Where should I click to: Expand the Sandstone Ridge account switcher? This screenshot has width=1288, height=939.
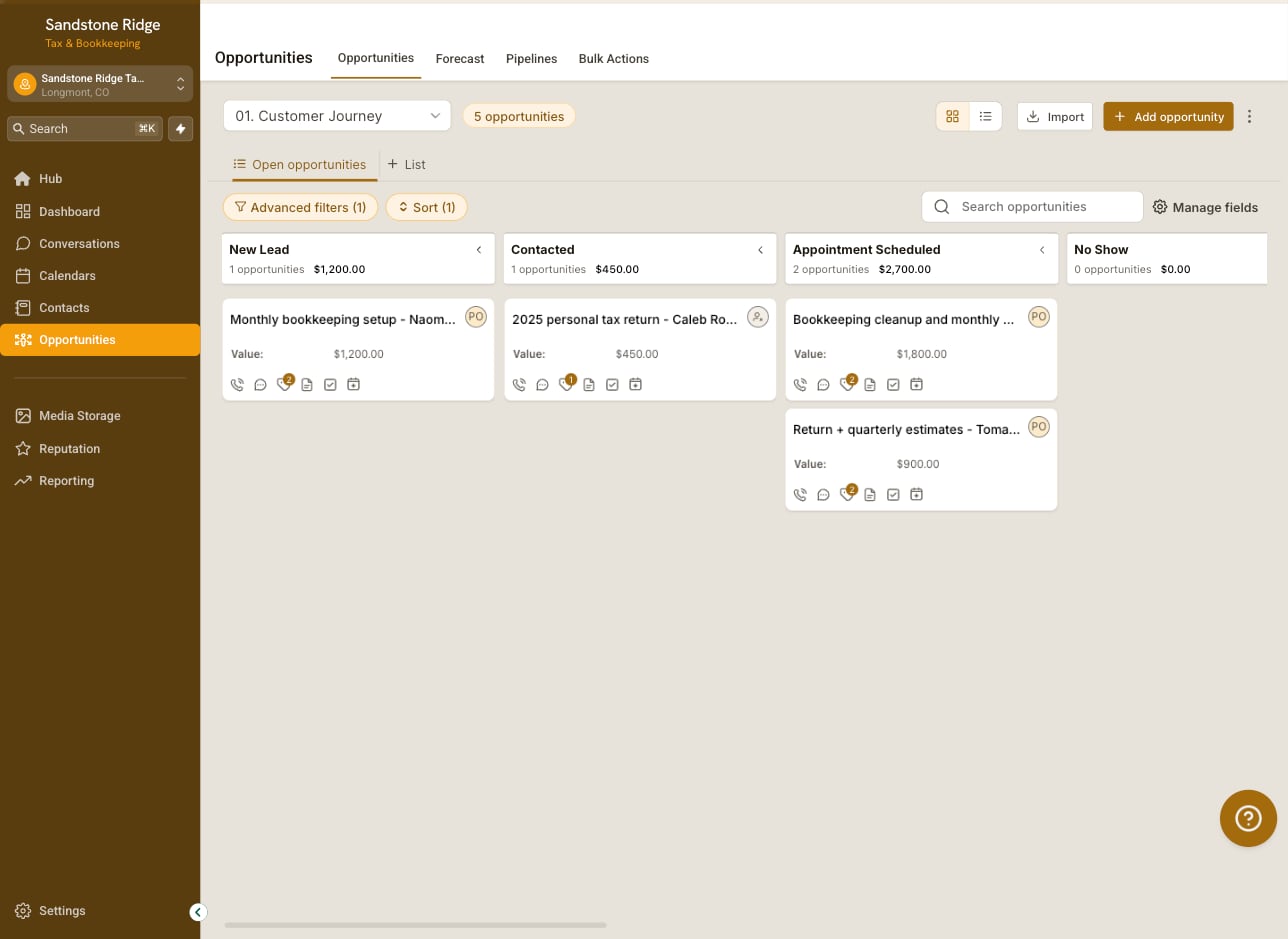pos(100,84)
